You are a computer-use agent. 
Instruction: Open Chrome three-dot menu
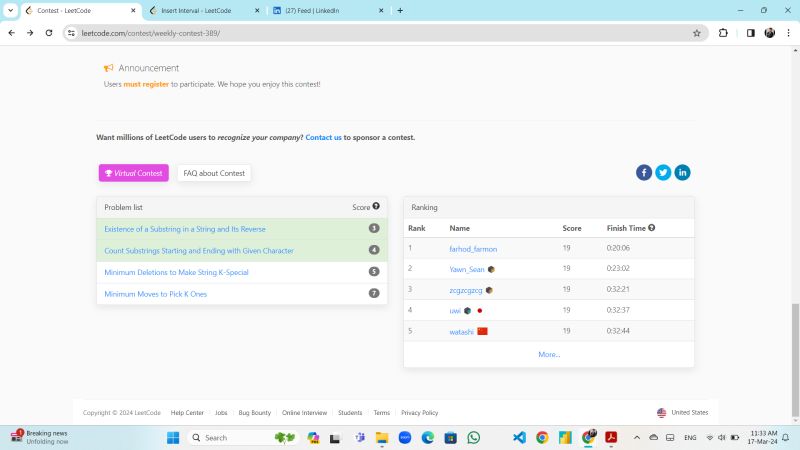[788, 33]
